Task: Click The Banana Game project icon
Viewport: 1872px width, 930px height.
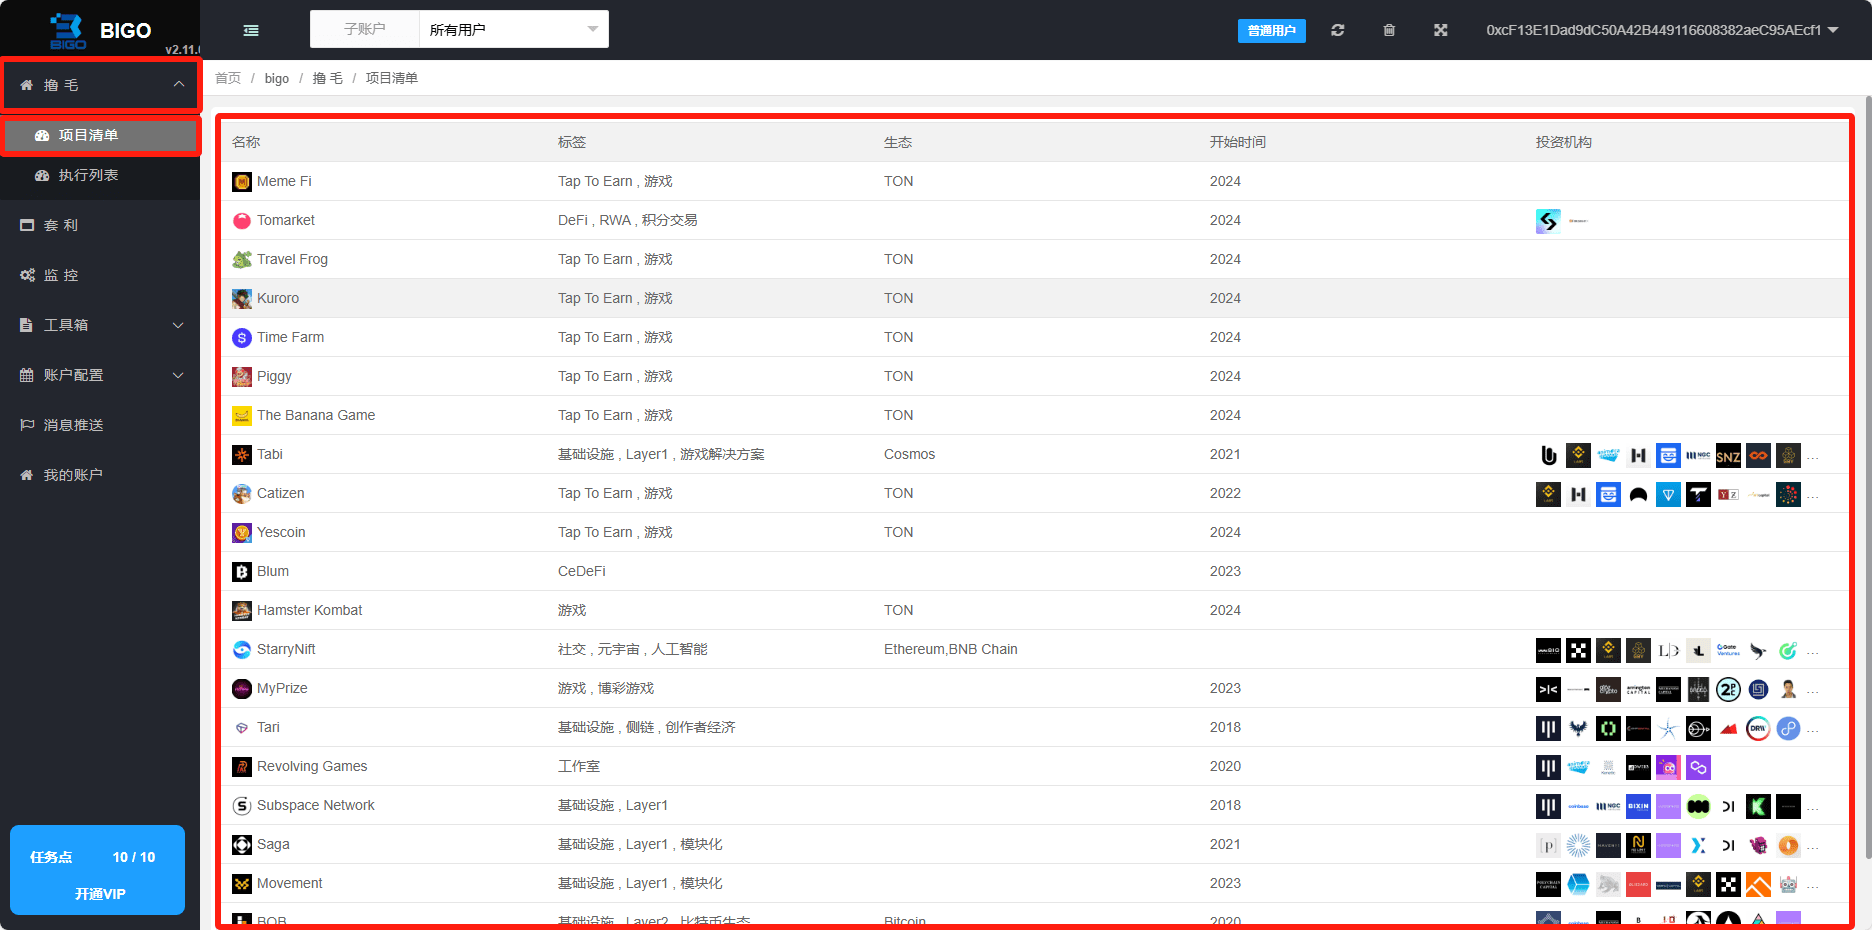Action: pos(242,416)
